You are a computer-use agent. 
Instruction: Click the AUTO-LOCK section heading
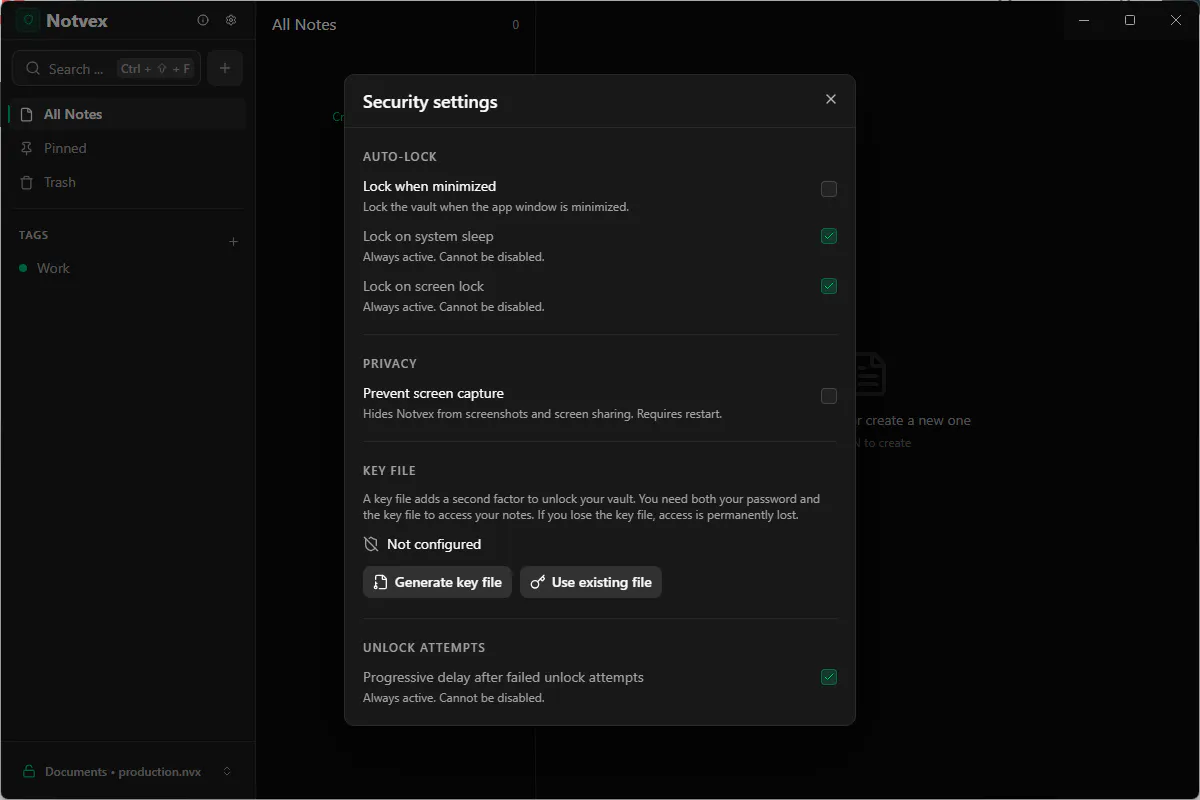coord(400,157)
